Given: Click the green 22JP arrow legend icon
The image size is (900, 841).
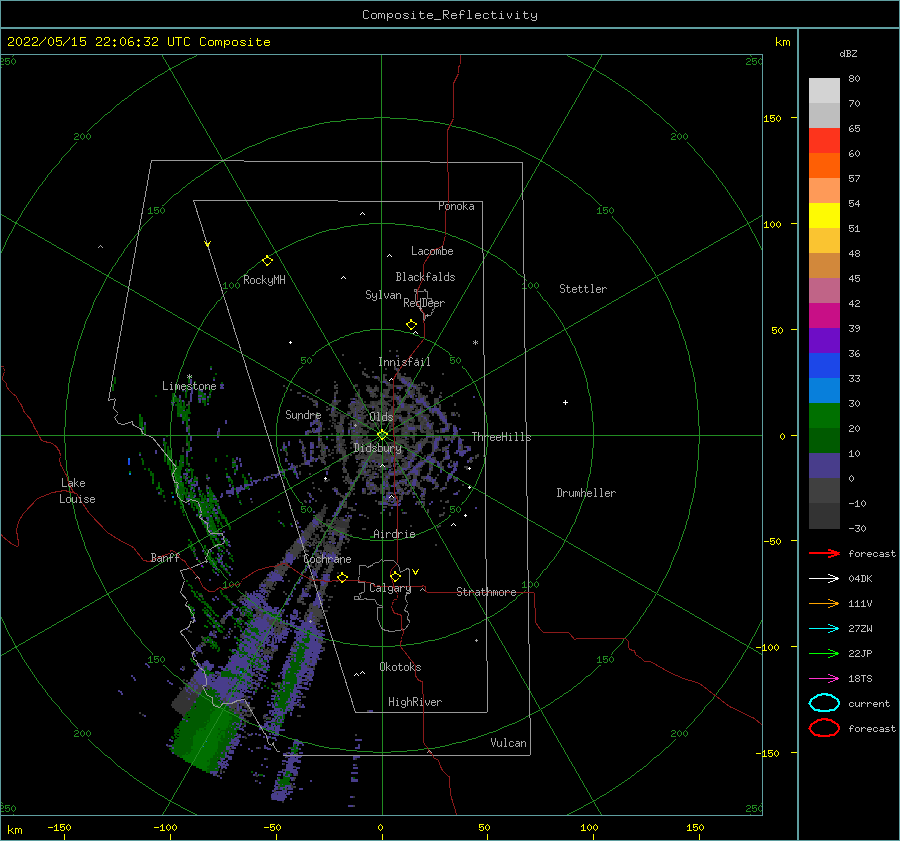Looking at the screenshot, I should (824, 653).
